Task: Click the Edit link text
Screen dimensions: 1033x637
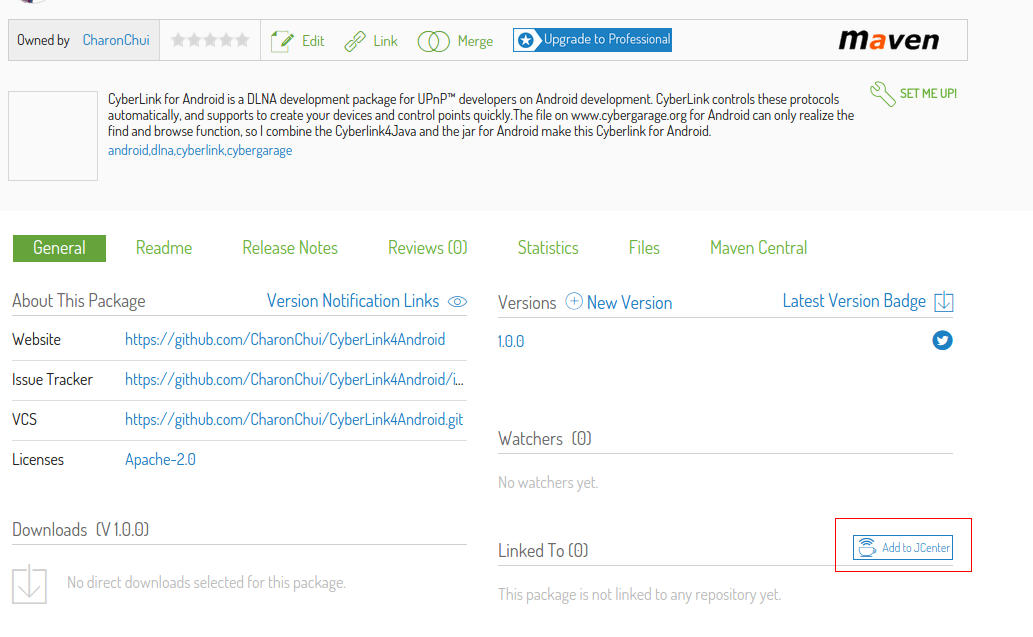Action: coord(313,41)
